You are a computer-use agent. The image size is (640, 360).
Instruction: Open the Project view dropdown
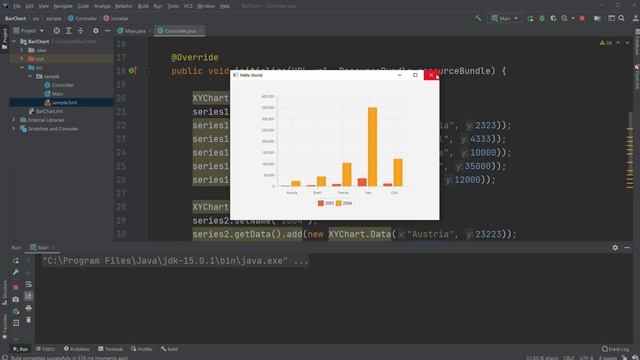point(29,31)
